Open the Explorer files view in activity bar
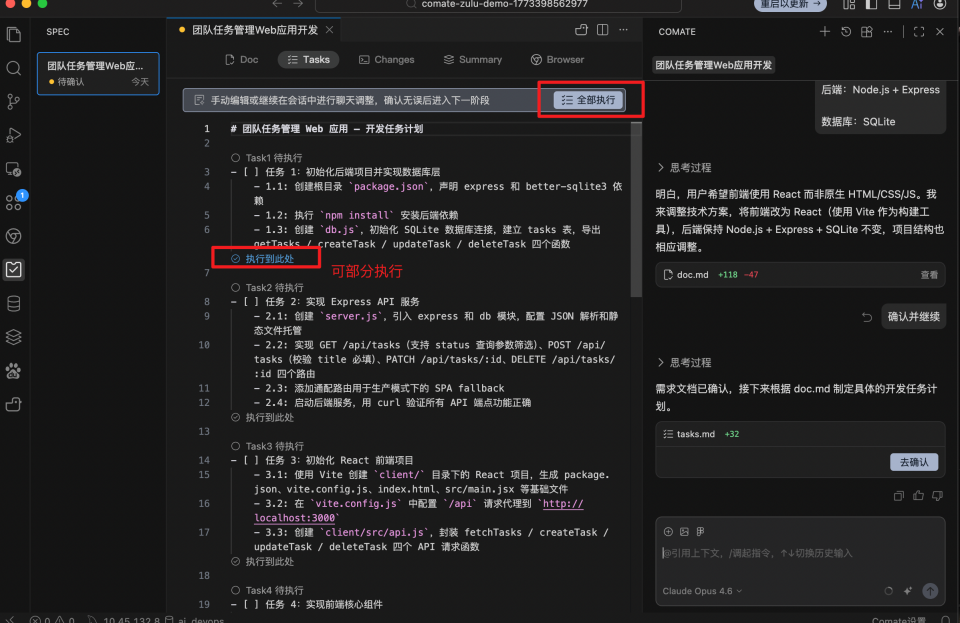 coord(13,34)
